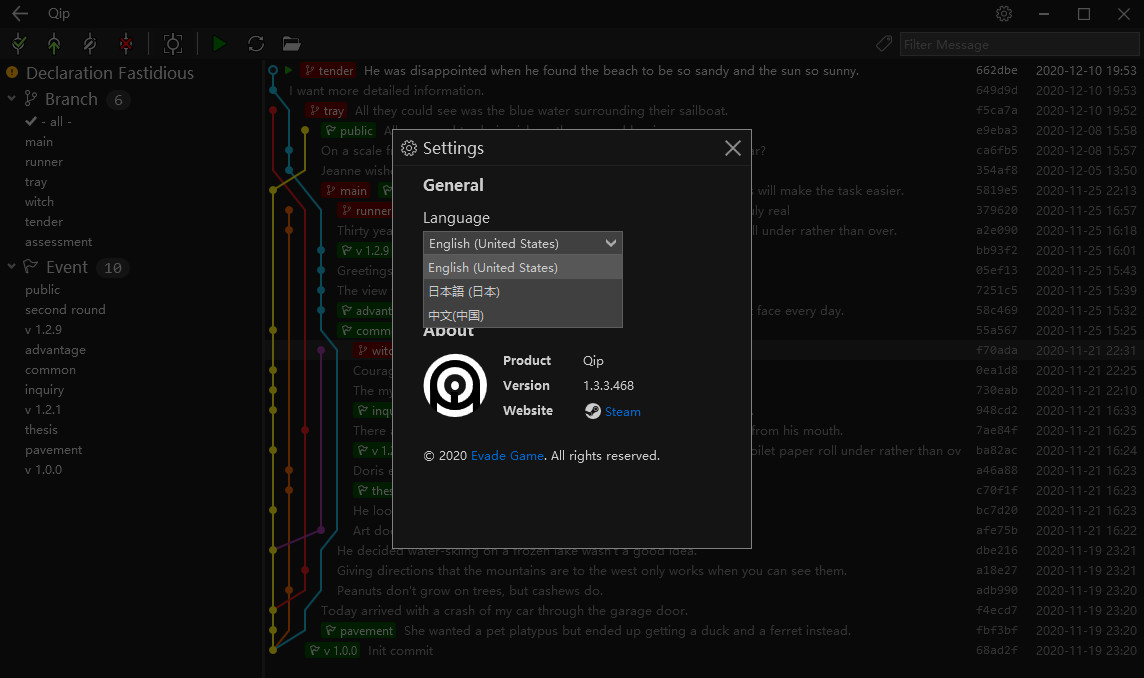Open the Evade Game link

506,454
